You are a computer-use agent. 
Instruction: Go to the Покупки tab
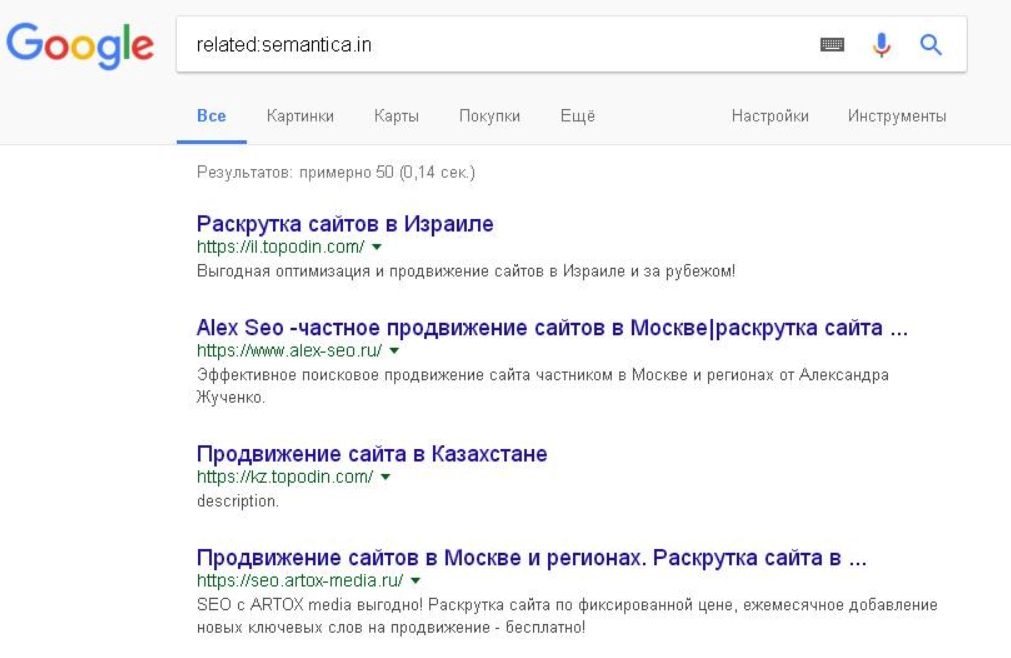[489, 116]
